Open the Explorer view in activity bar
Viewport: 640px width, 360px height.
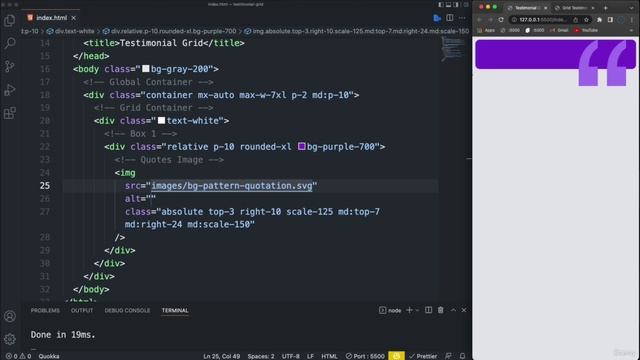[x=9, y=20]
